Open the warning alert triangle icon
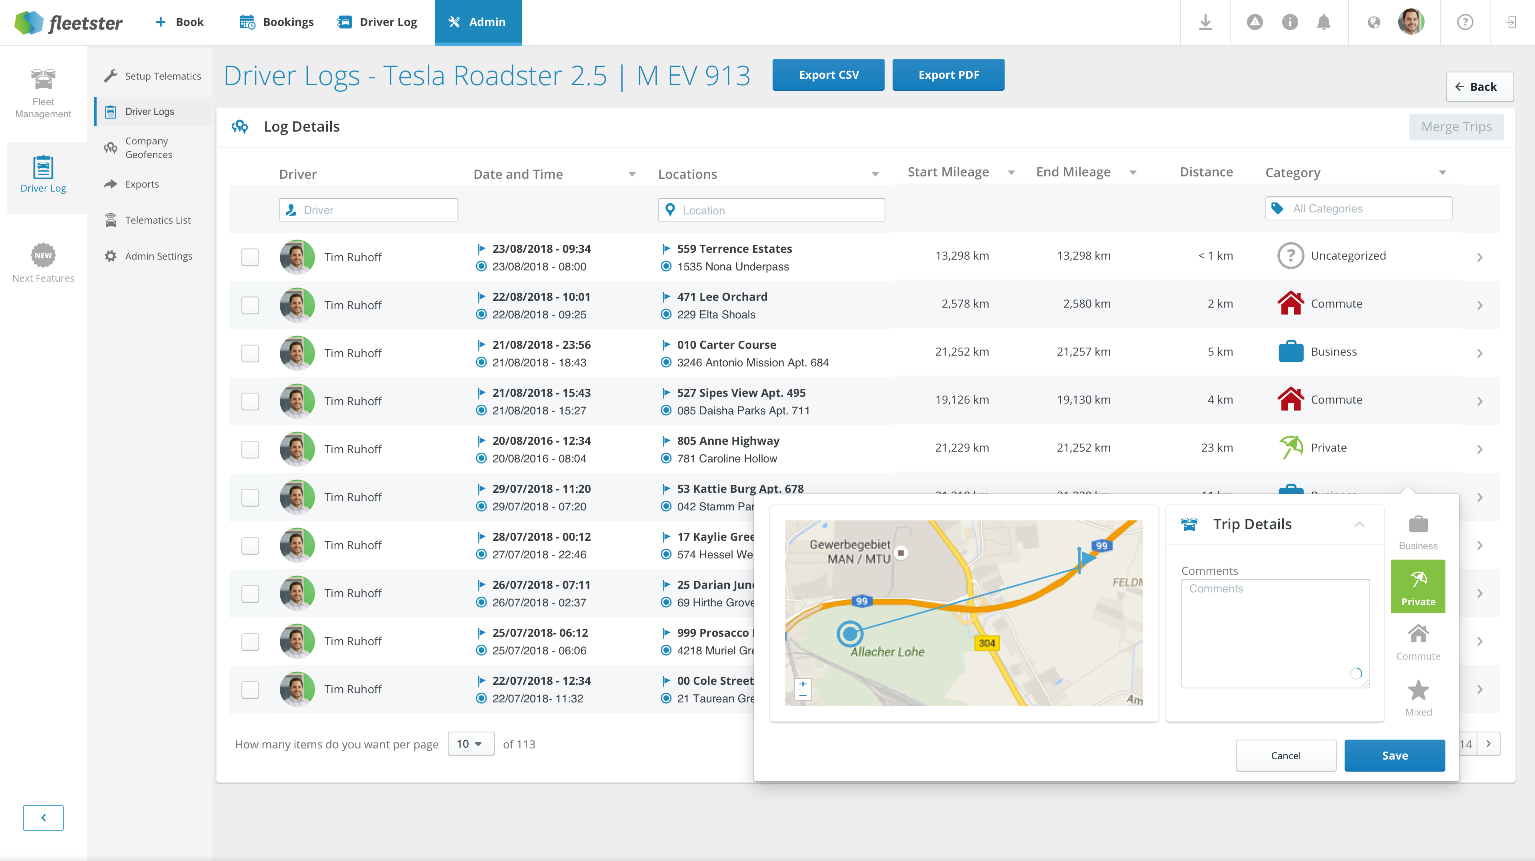This screenshot has width=1535, height=861. (x=1255, y=22)
